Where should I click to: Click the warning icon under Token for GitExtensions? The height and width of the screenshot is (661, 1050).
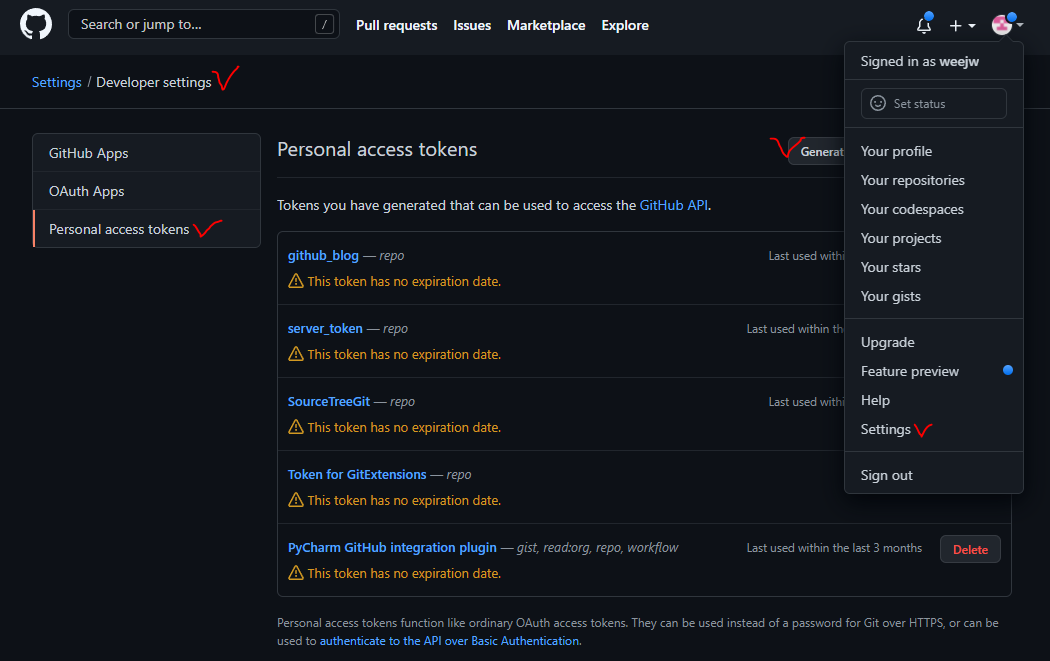295,500
